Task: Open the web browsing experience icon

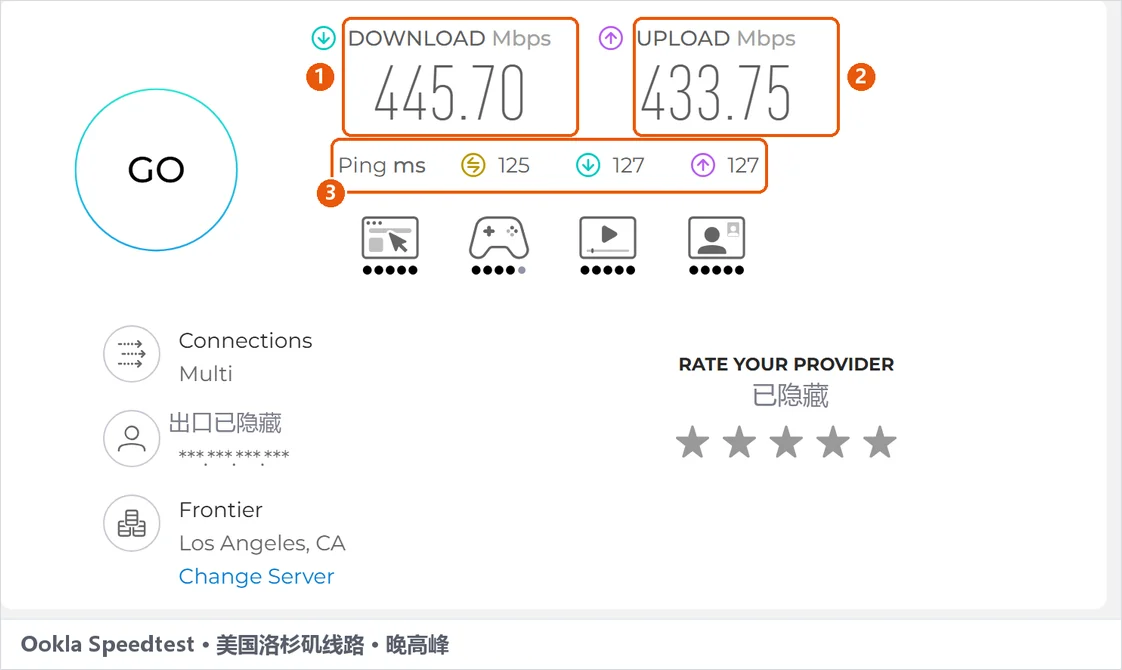Action: click(x=390, y=238)
